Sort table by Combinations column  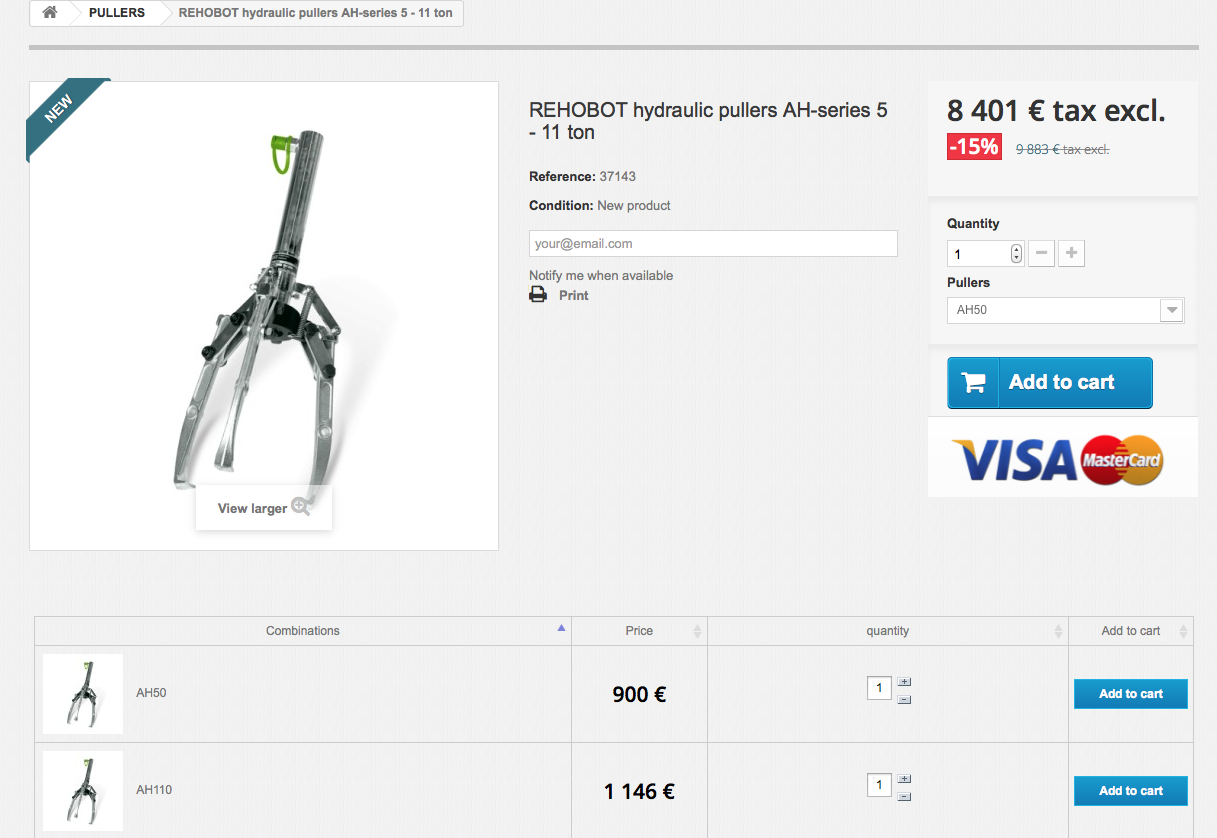pyautogui.click(x=303, y=631)
